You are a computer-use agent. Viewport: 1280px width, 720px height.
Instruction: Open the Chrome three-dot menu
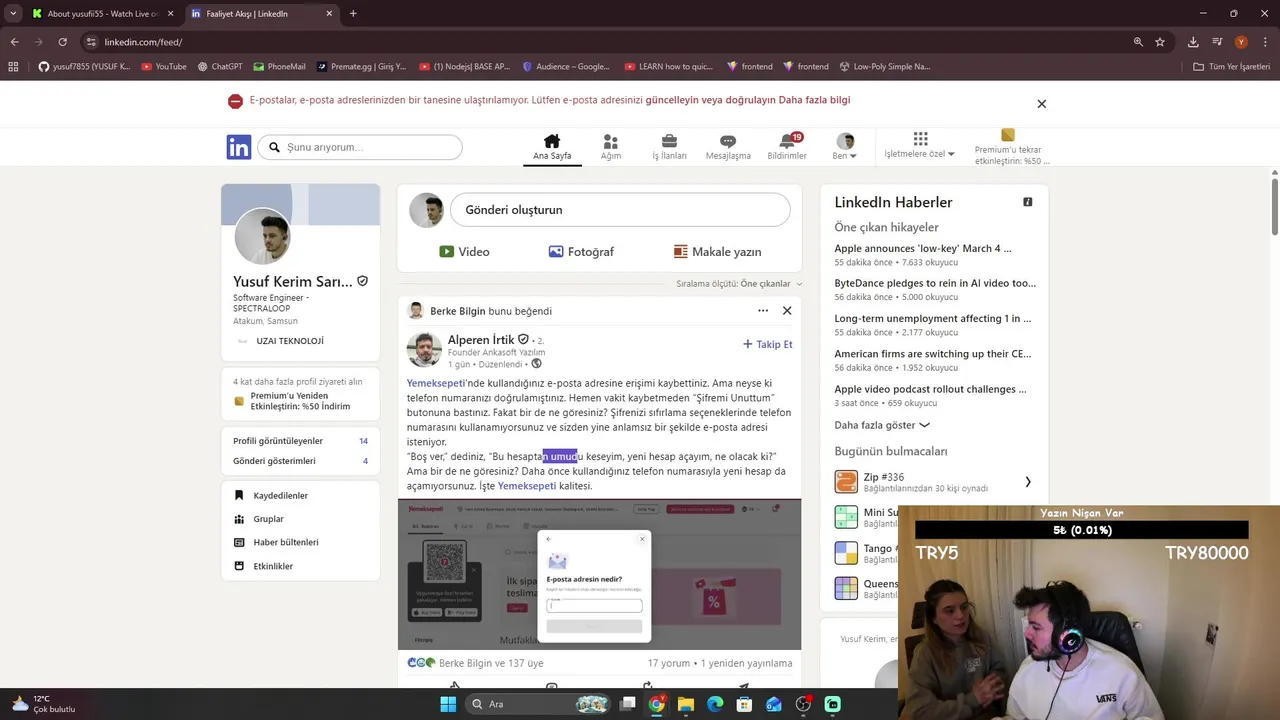tap(1265, 42)
